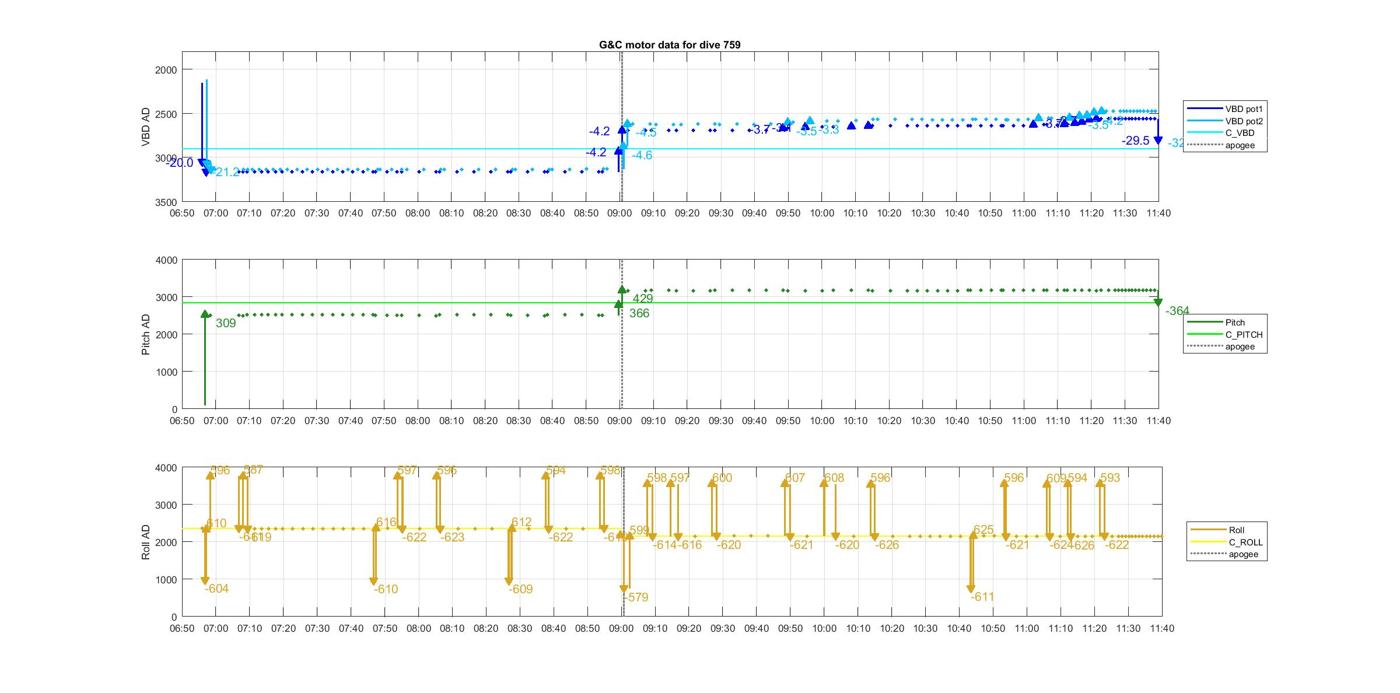
Task: Click the "-609" roll data label
Action: (x=521, y=590)
